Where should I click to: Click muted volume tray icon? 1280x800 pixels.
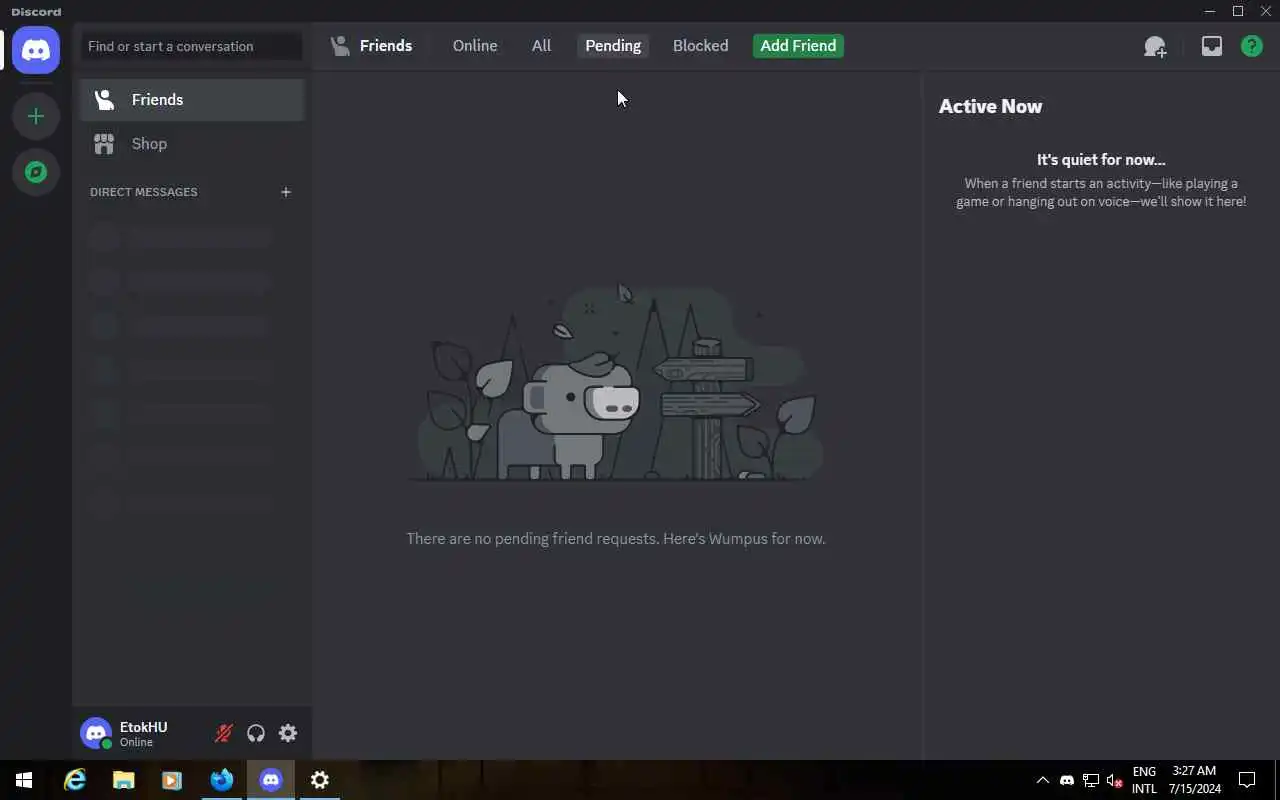[x=1115, y=780]
